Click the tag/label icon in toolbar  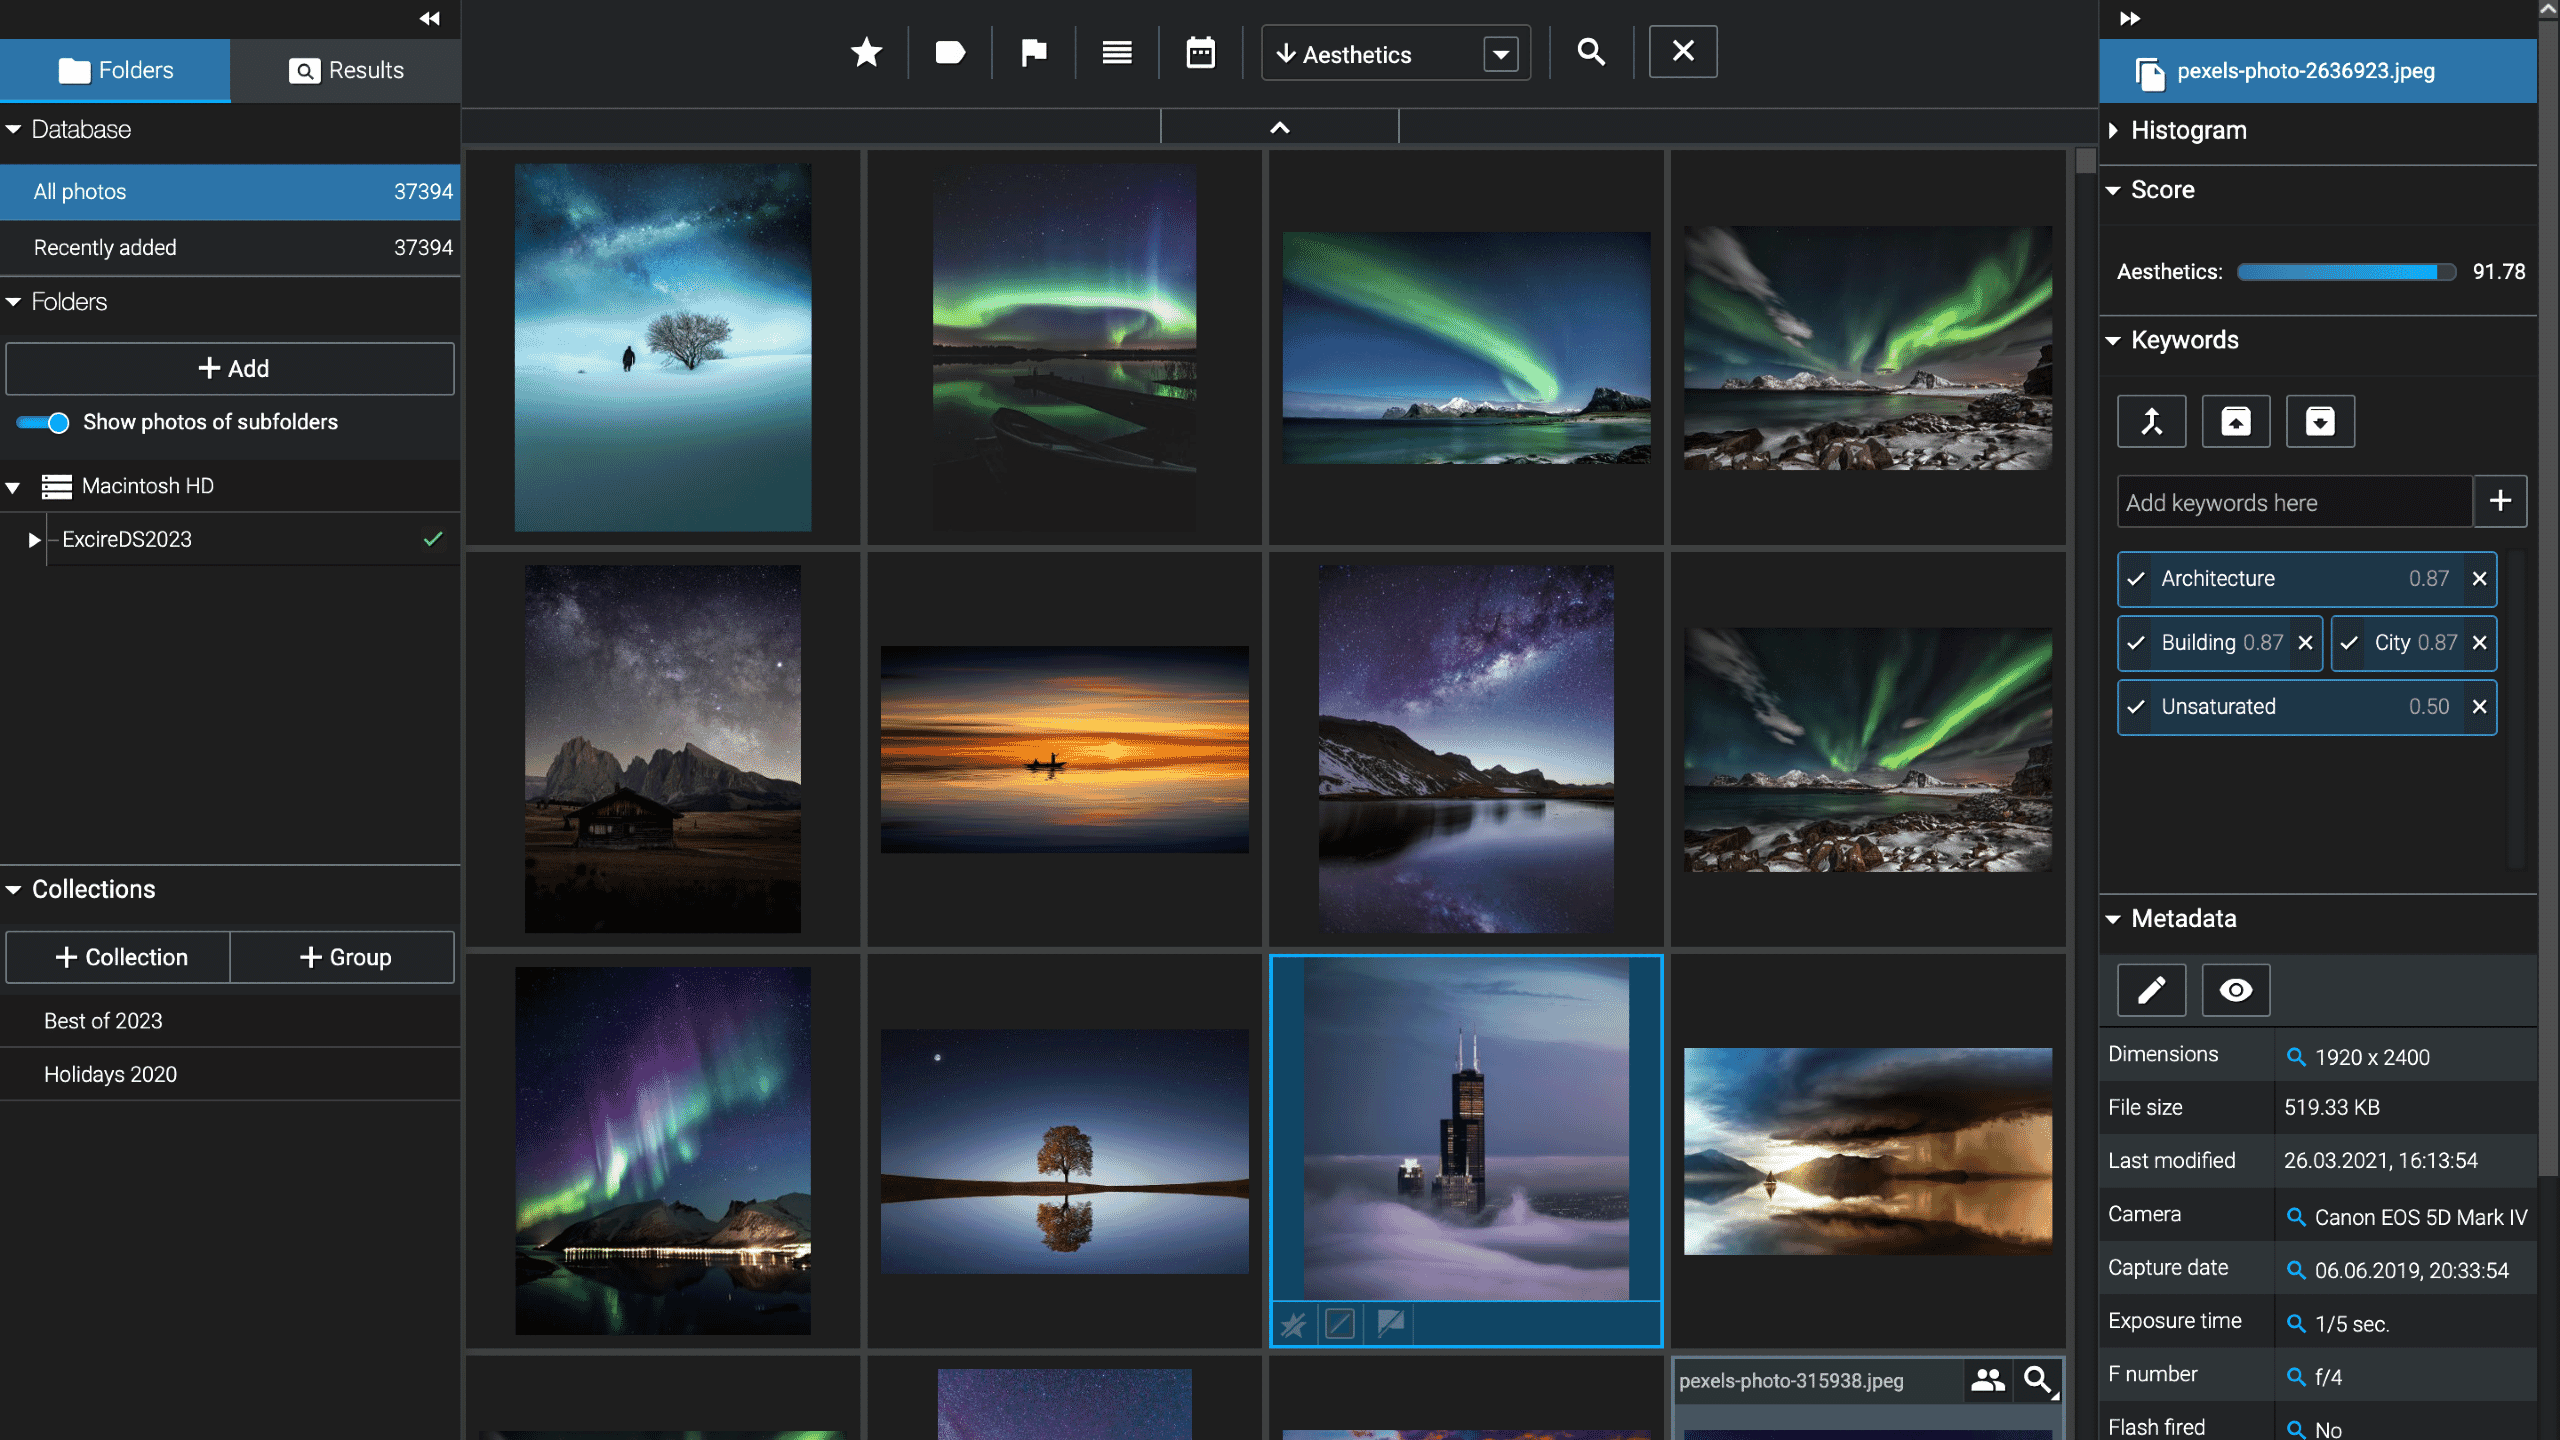(x=949, y=55)
